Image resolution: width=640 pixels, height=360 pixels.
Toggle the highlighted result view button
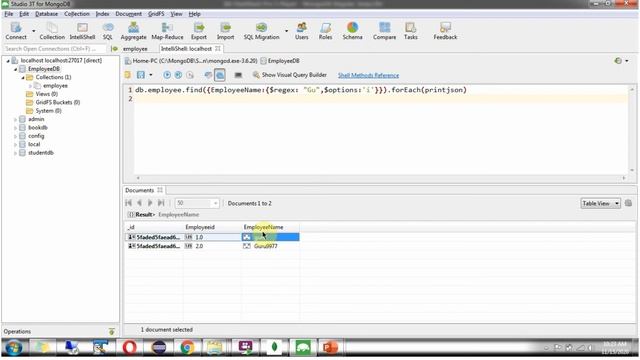220,75
